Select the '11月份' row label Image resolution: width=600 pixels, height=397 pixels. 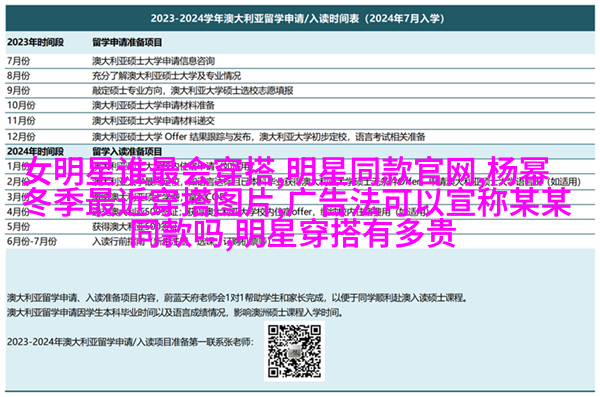pyautogui.click(x=21, y=121)
